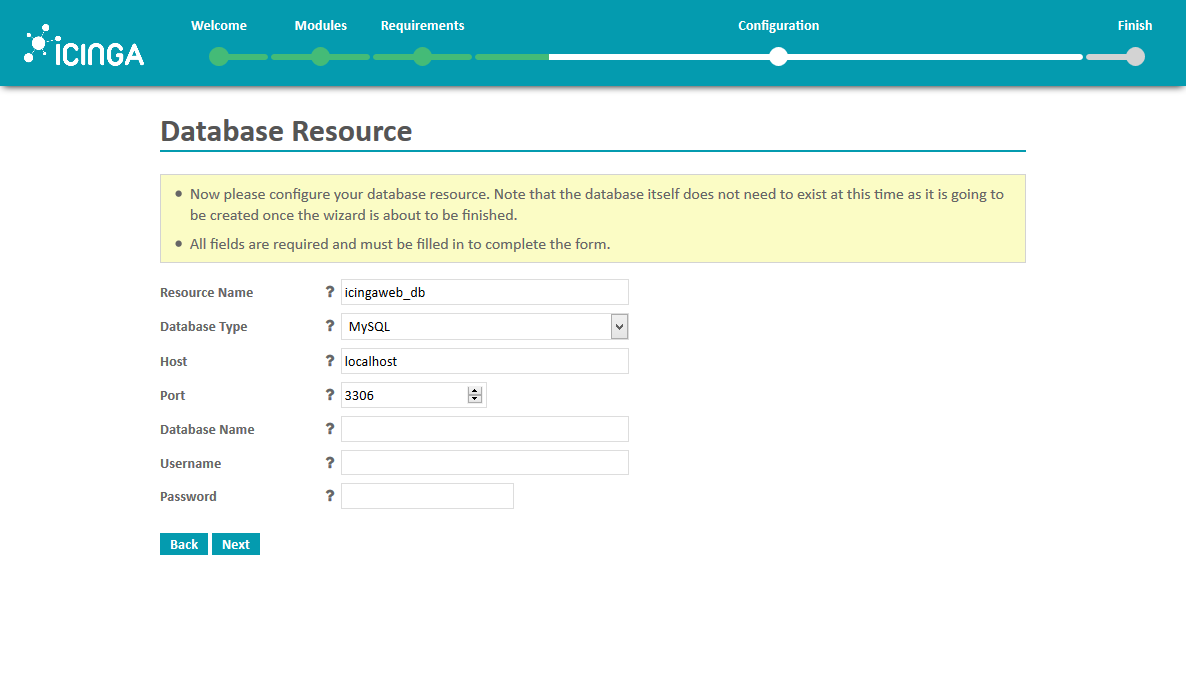Screen dimensions: 1186x681
Task: Click the Finish step progress dot
Action: 1135,57
